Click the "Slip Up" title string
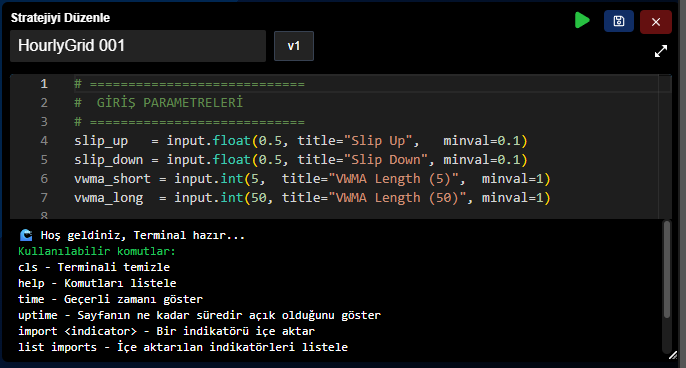 (378, 141)
